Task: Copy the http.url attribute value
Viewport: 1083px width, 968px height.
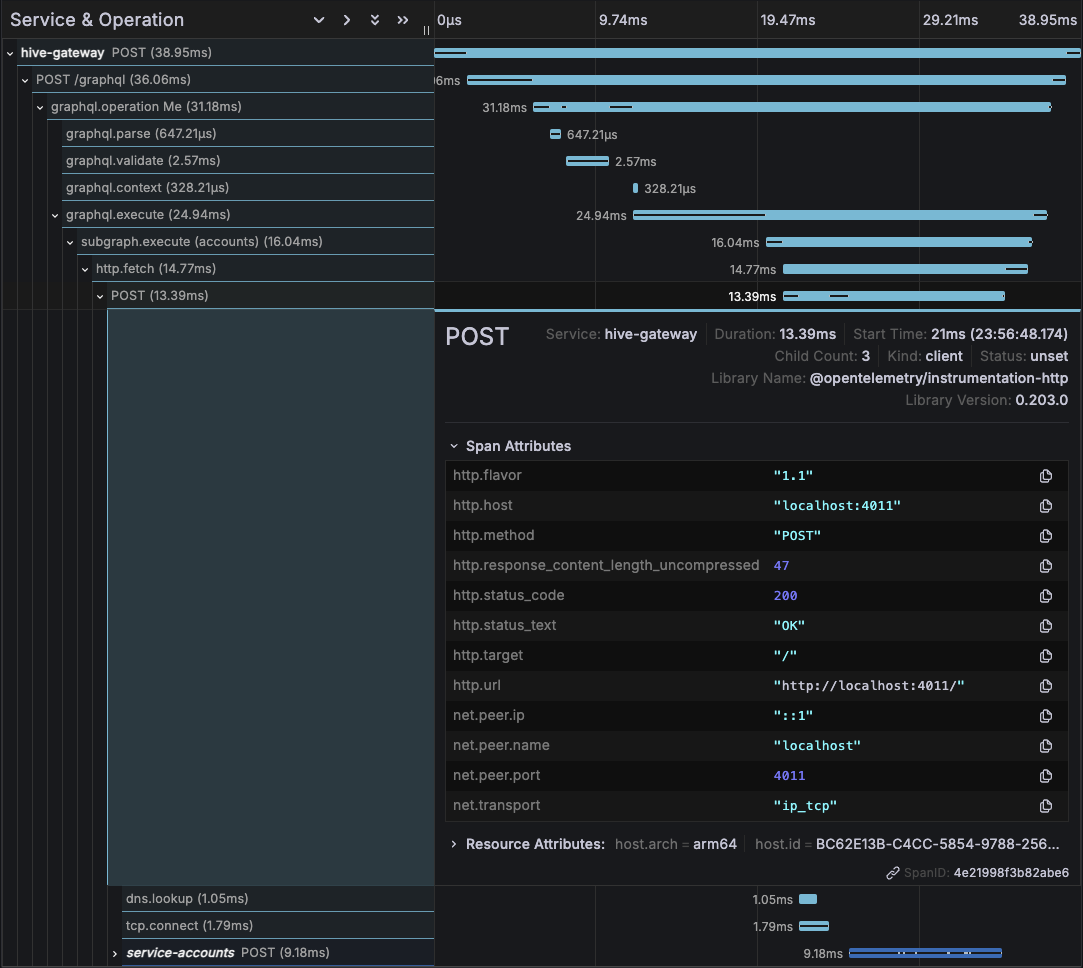Action: 1046,685
